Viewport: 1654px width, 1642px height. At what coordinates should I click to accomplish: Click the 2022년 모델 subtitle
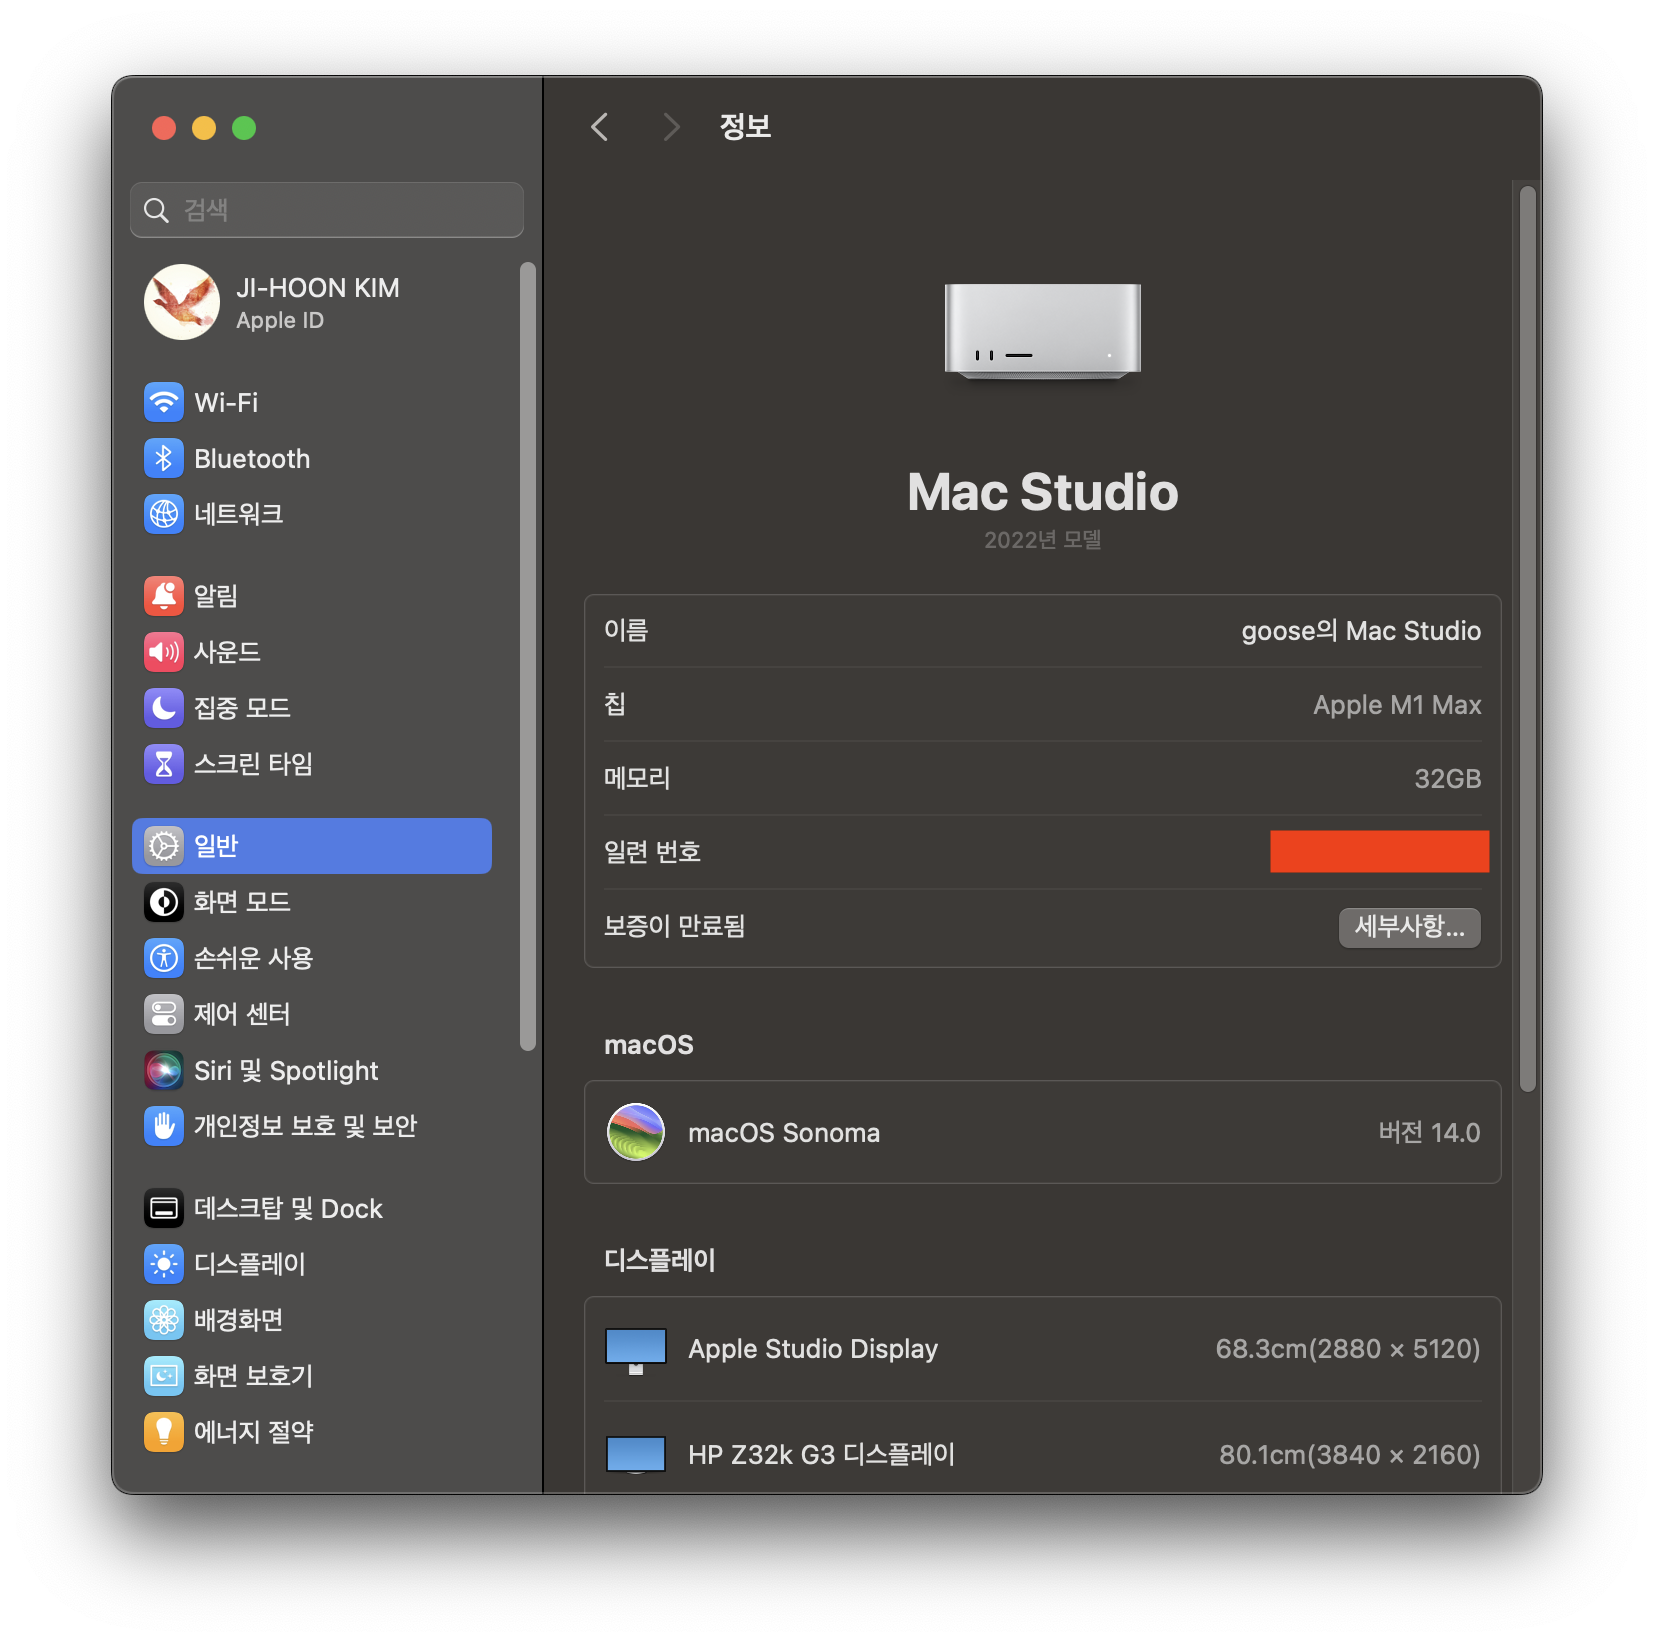1043,540
